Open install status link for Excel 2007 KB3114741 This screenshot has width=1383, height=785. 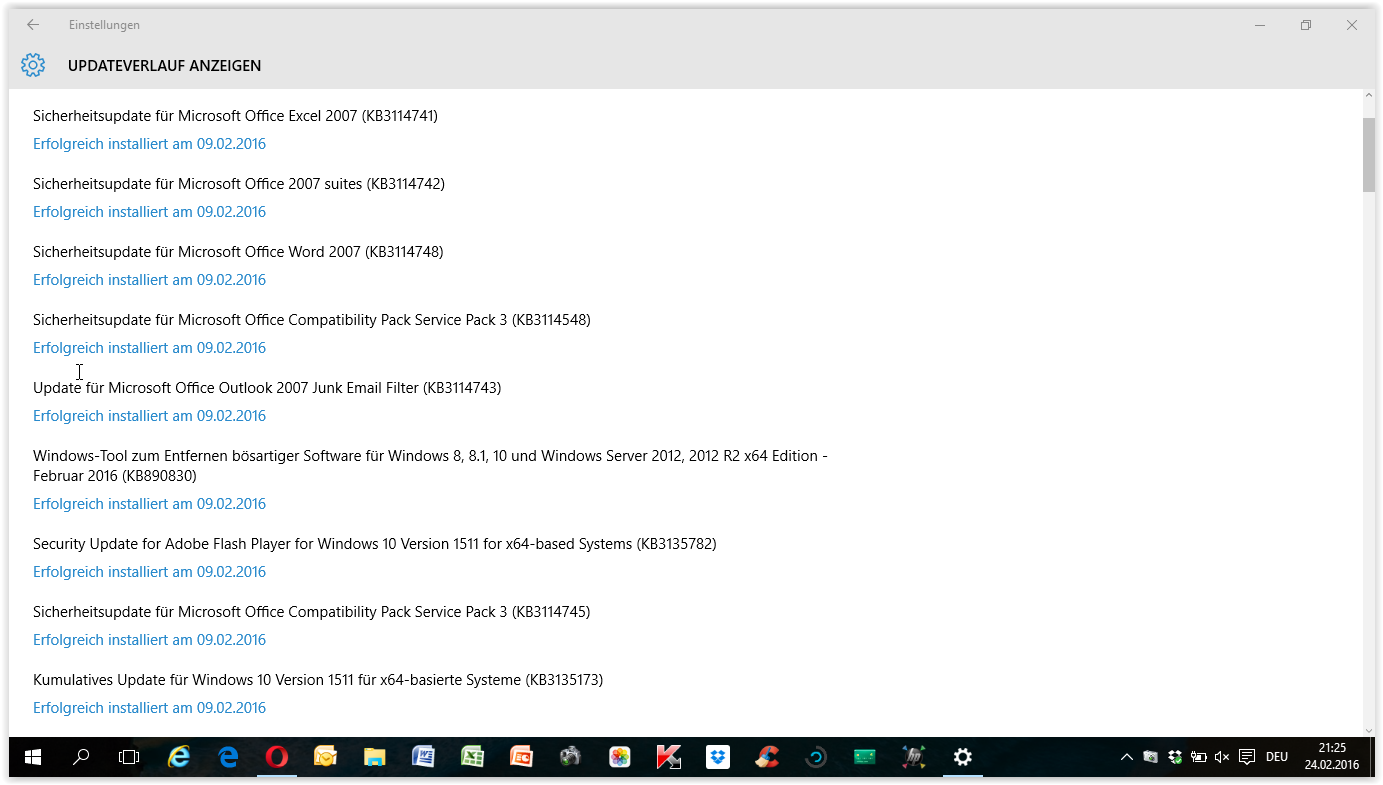[149, 144]
